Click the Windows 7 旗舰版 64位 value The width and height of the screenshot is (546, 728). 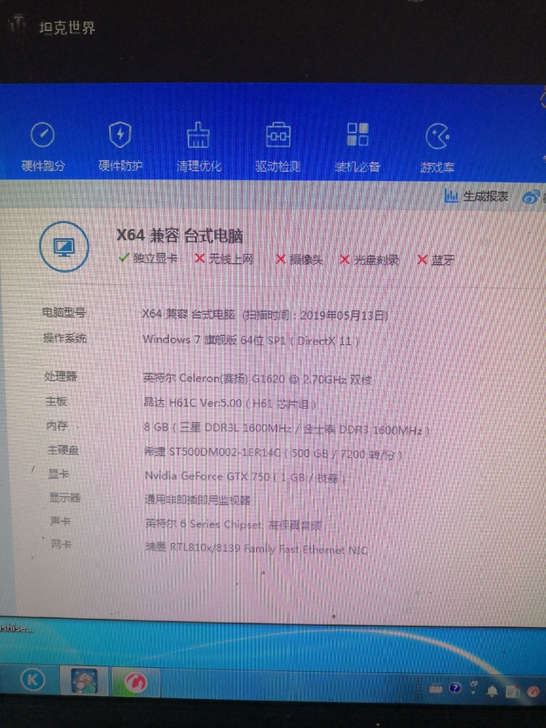[251, 340]
